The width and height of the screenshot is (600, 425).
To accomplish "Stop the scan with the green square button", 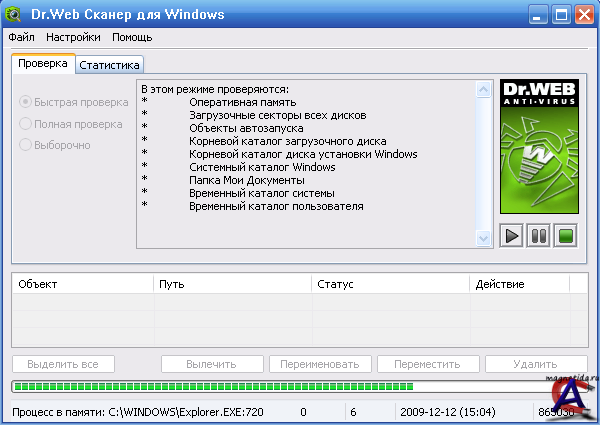I will coord(565,236).
